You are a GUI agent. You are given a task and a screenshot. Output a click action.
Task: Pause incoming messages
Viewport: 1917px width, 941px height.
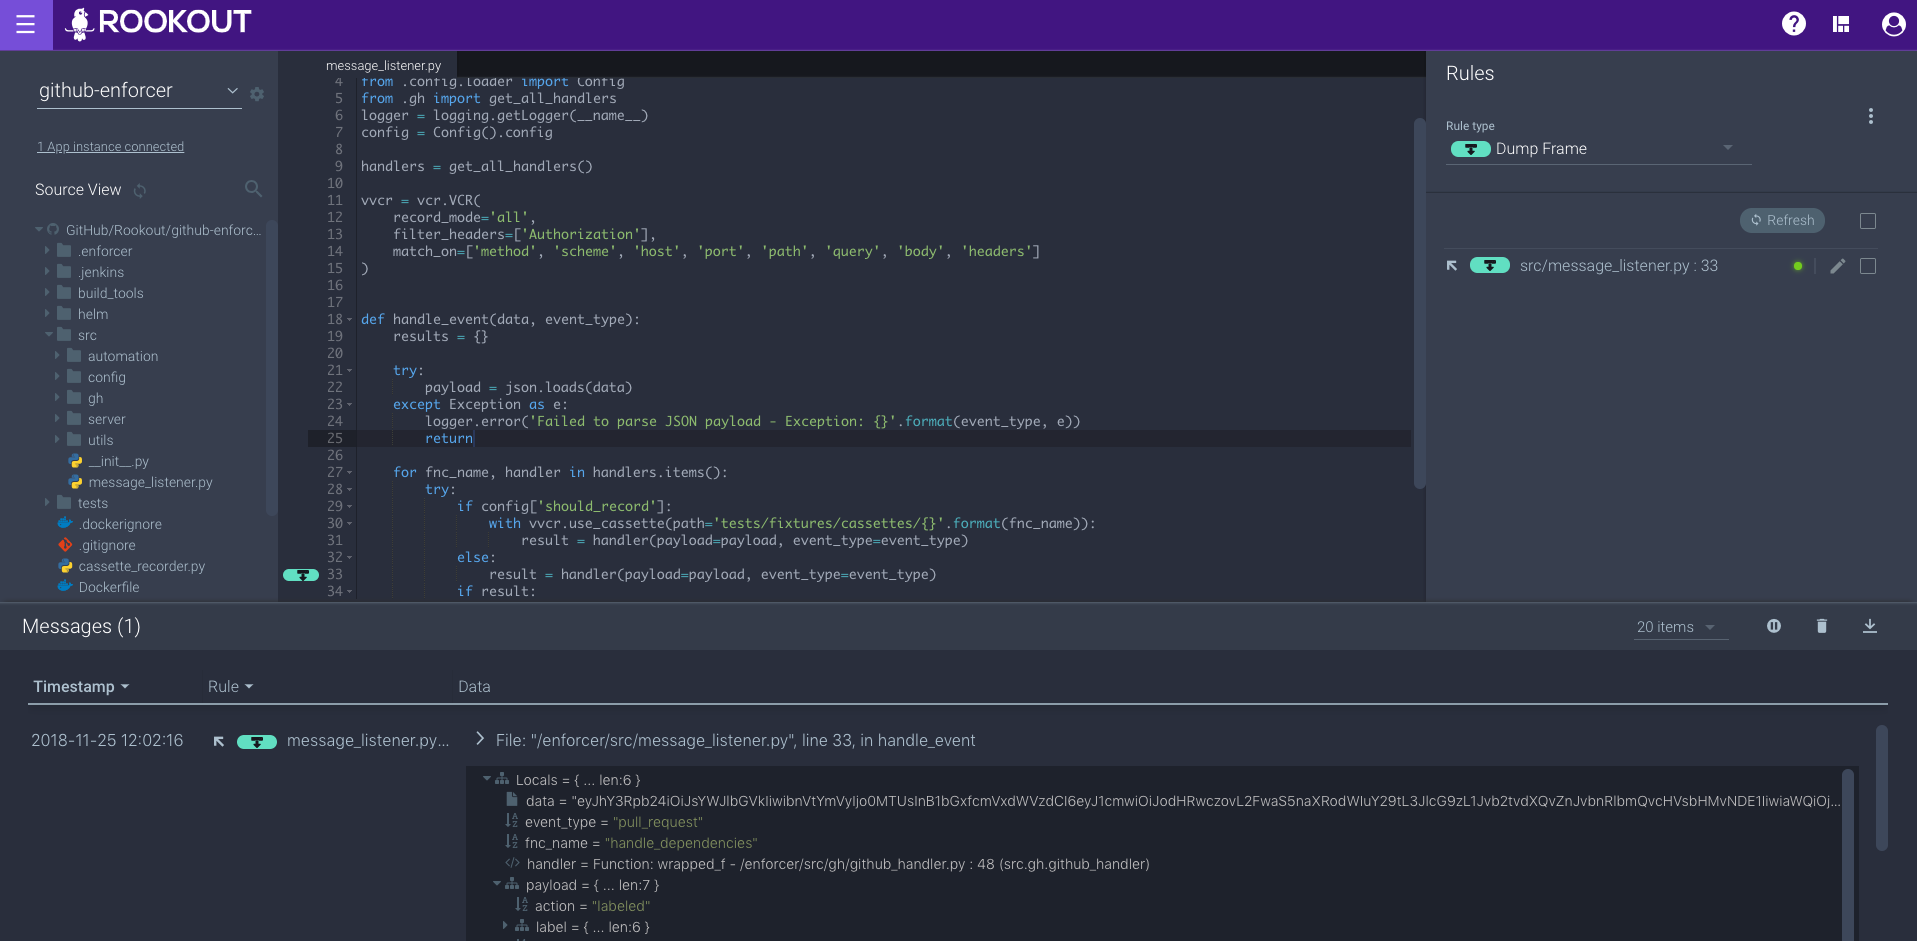(x=1774, y=626)
